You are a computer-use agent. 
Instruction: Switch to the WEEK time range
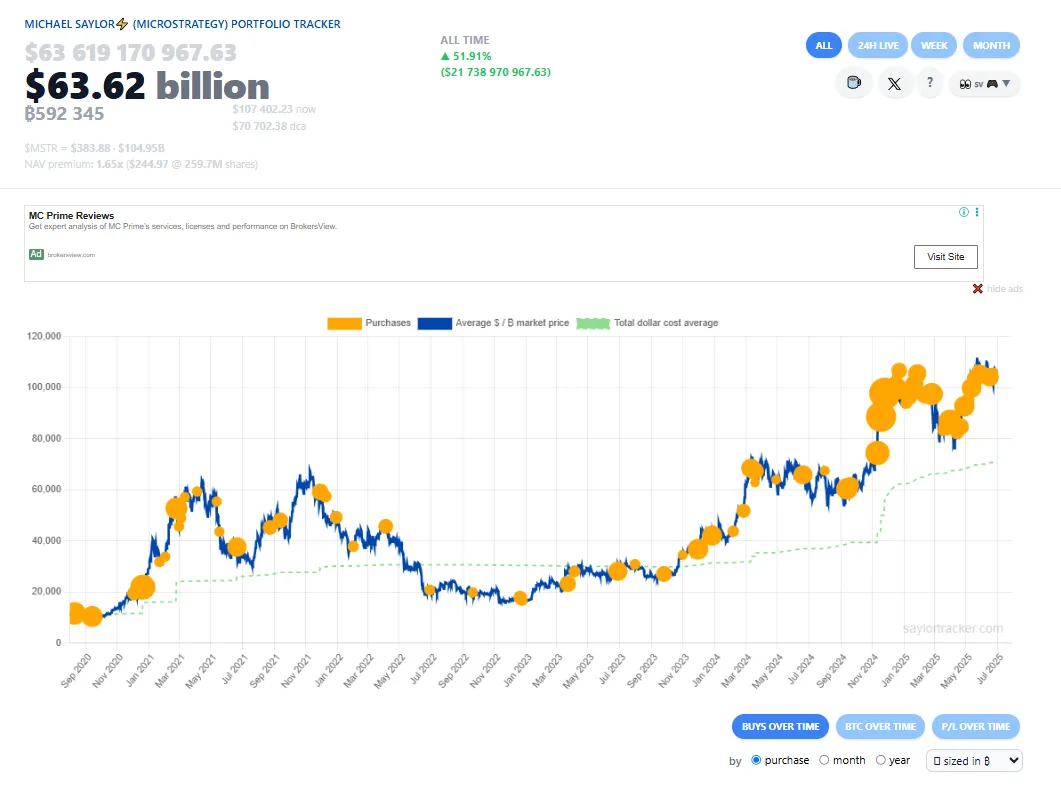[x=934, y=45]
